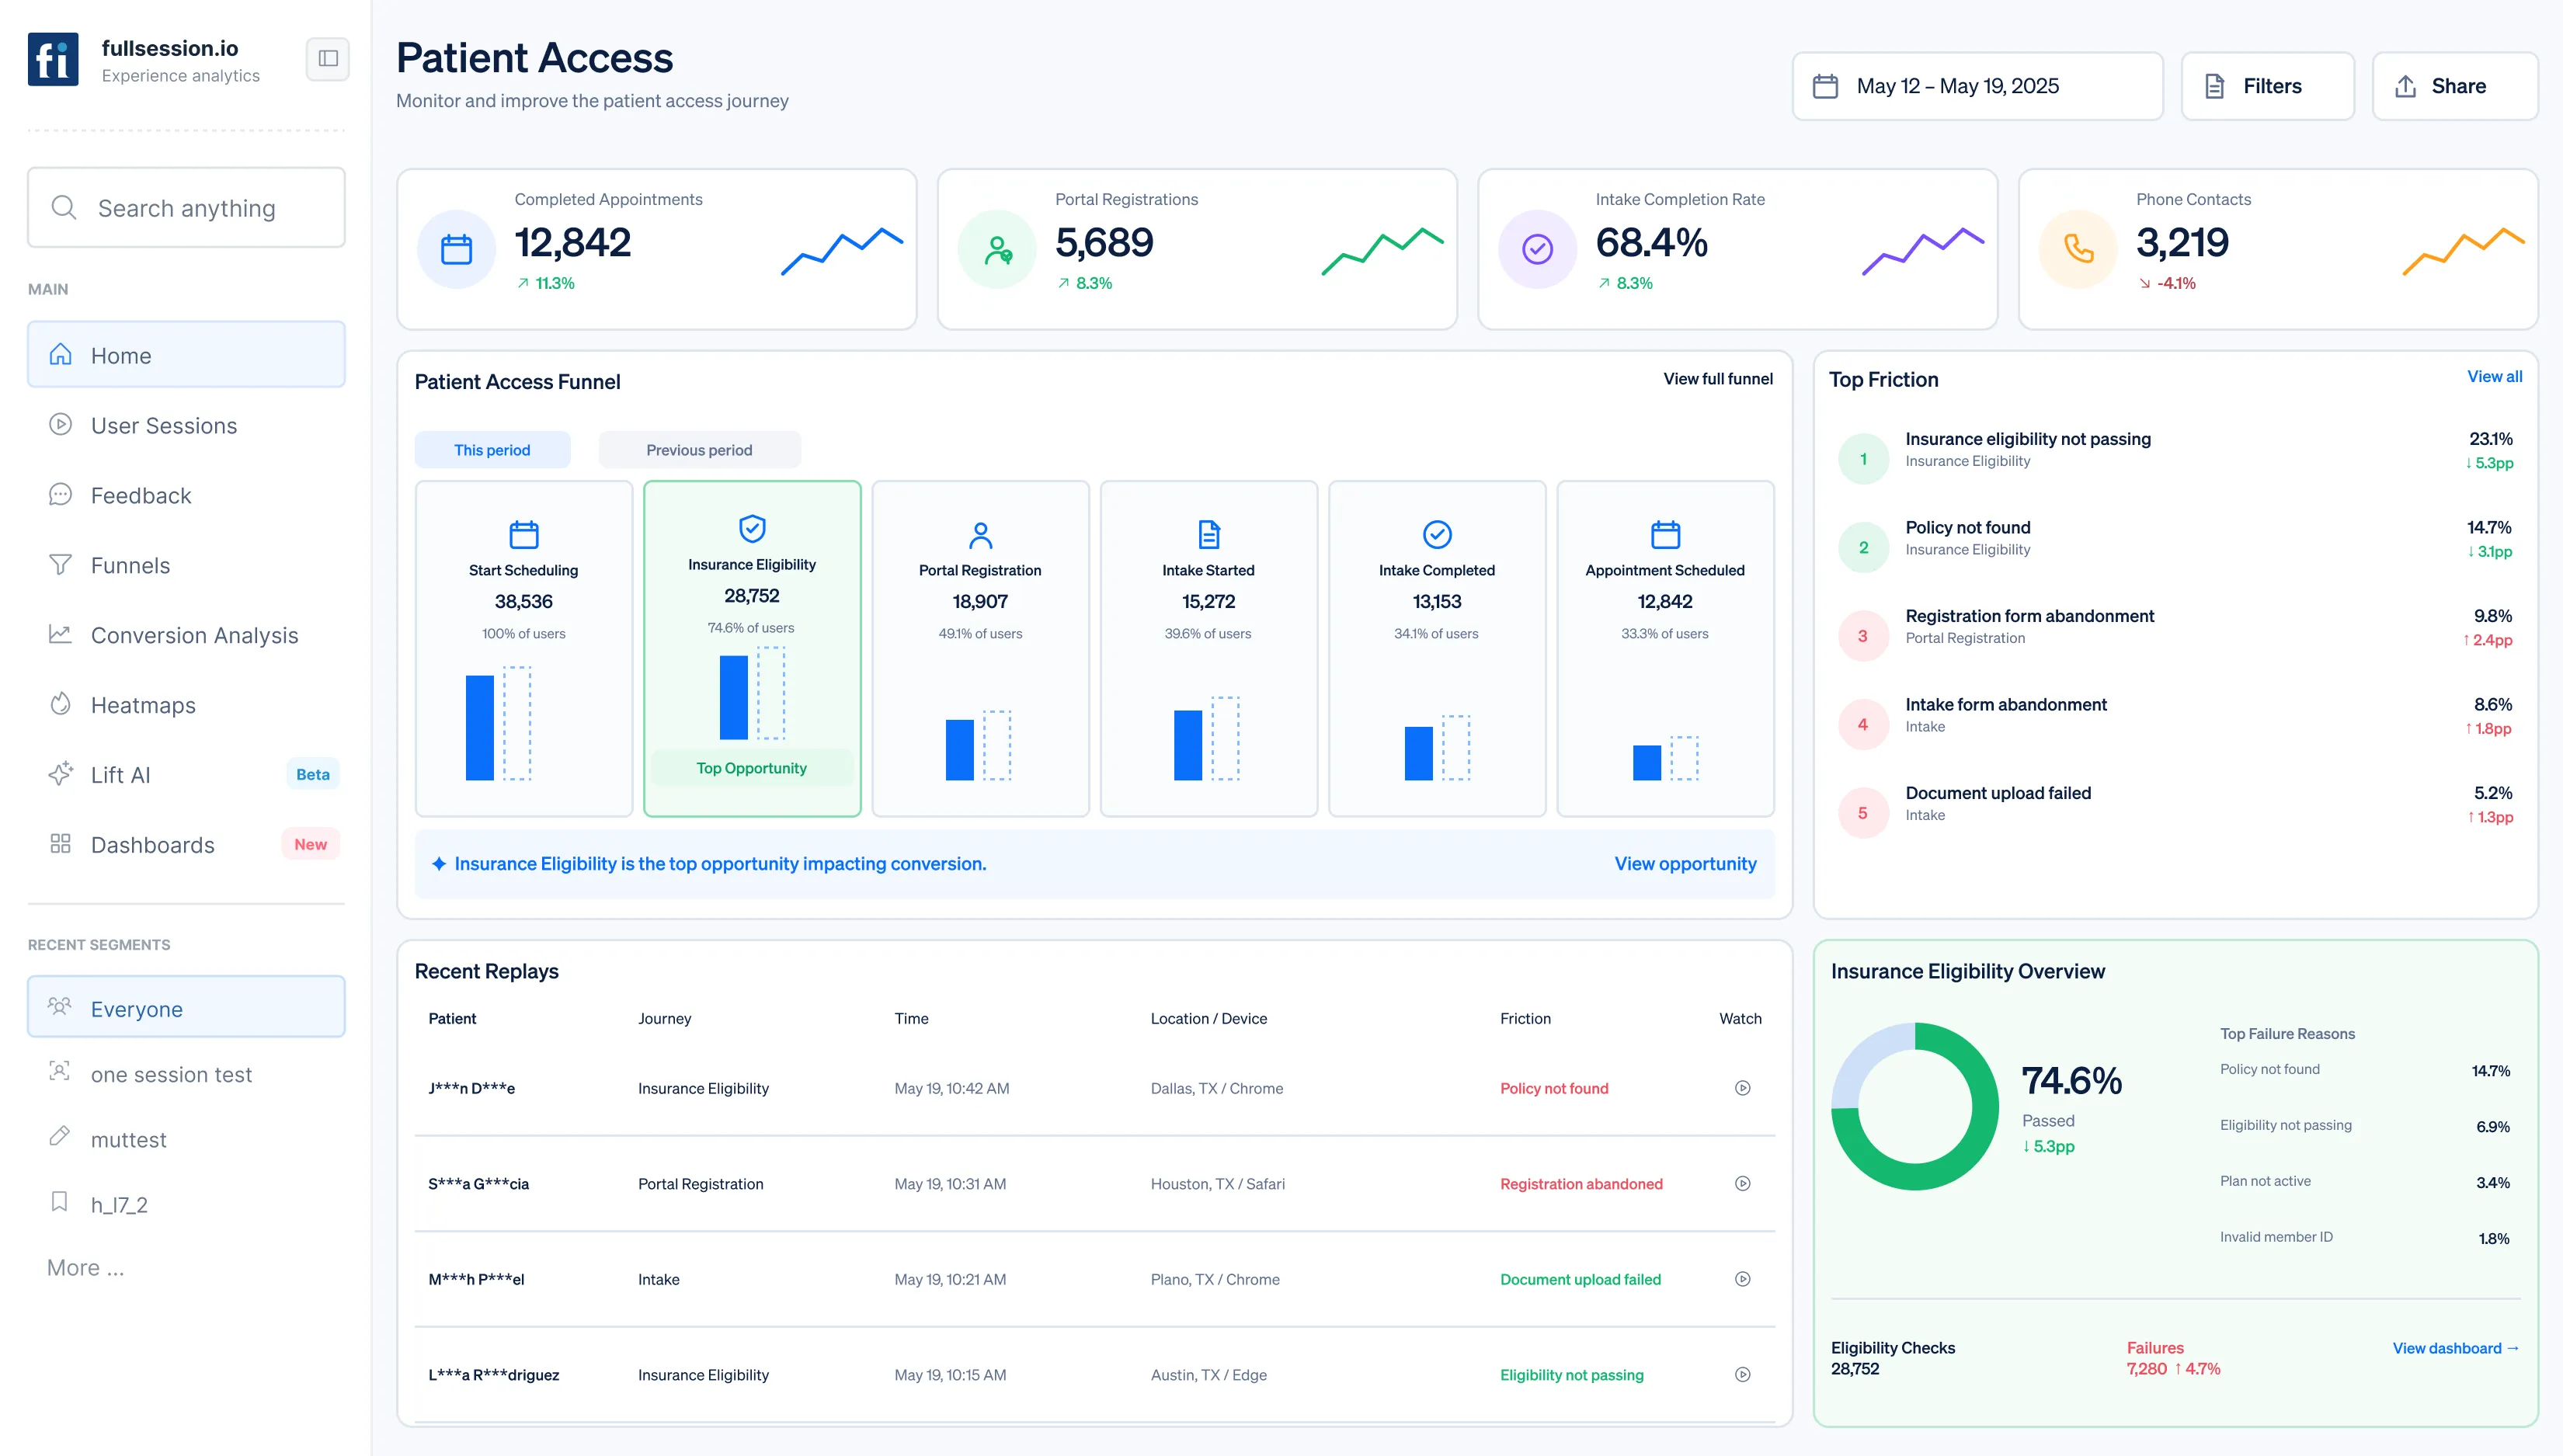Expand More segments list
The height and width of the screenshot is (1456, 2563).
coord(86,1268)
